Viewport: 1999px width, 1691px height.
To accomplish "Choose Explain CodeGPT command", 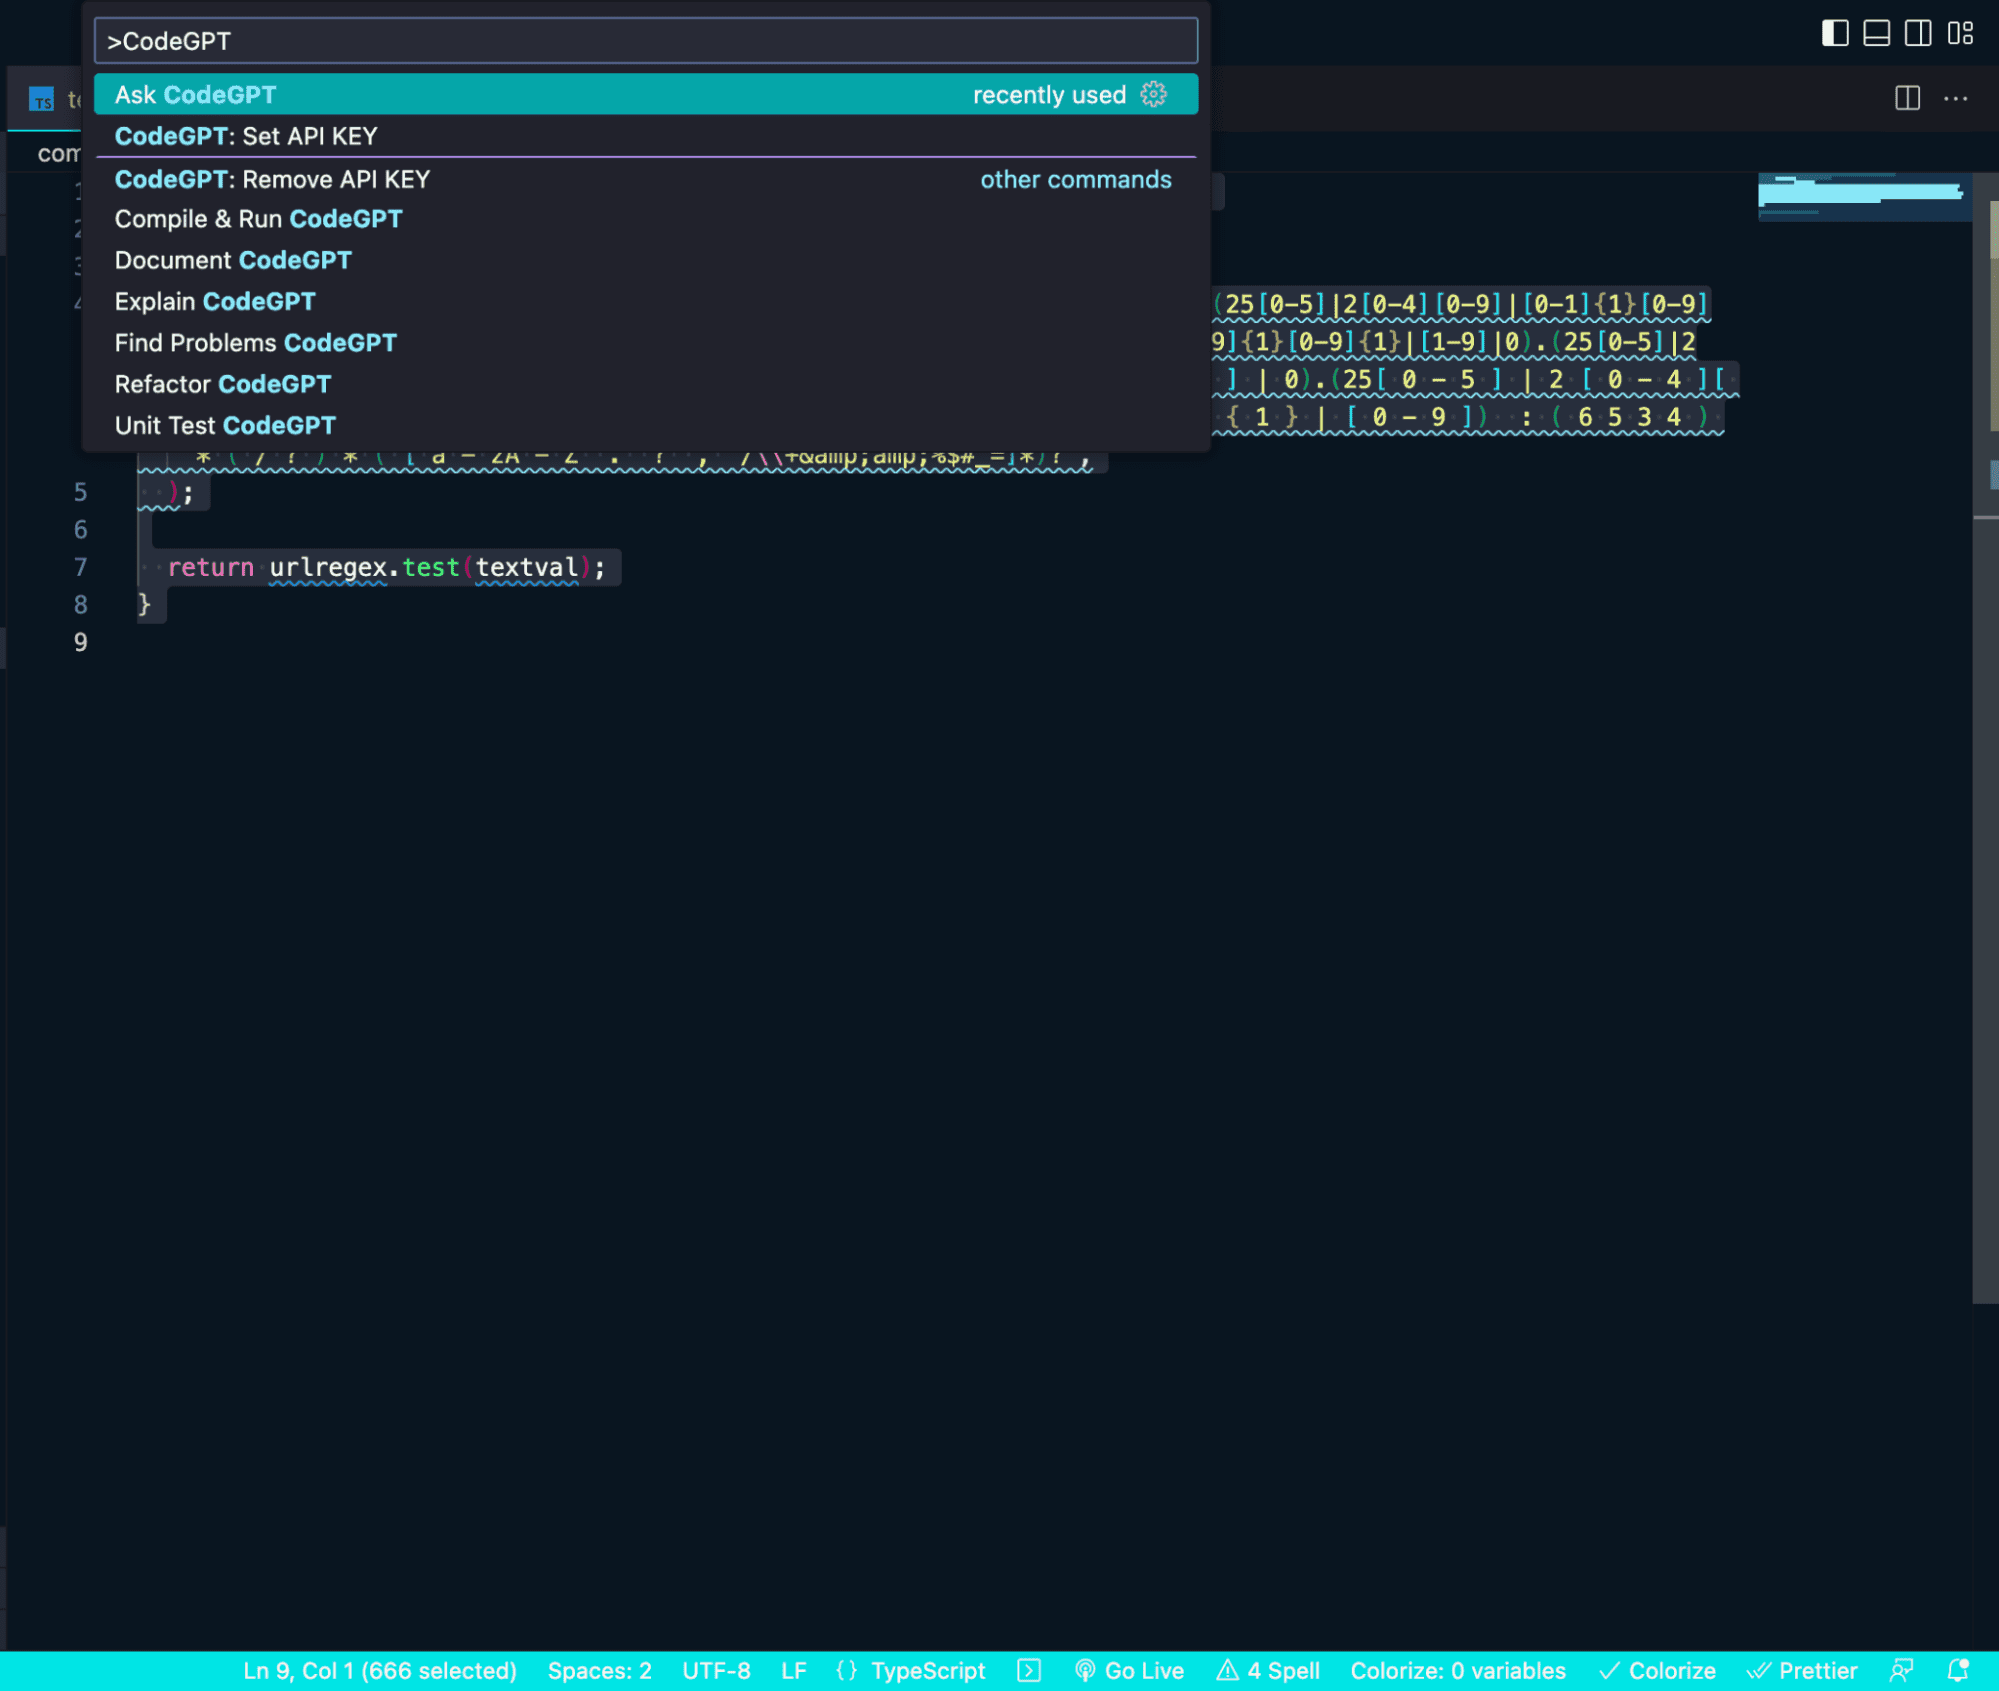I will point(645,302).
